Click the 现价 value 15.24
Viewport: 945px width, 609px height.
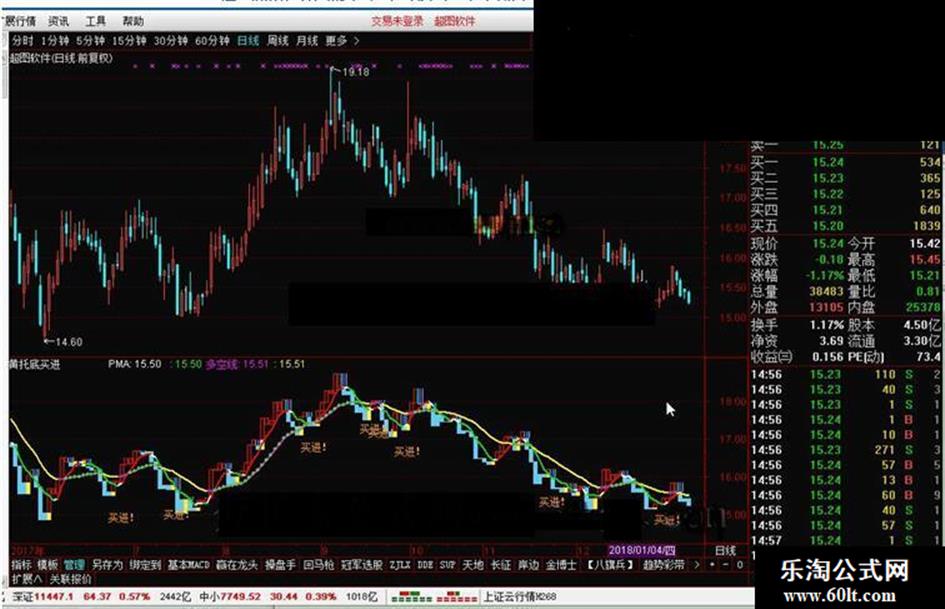828,244
